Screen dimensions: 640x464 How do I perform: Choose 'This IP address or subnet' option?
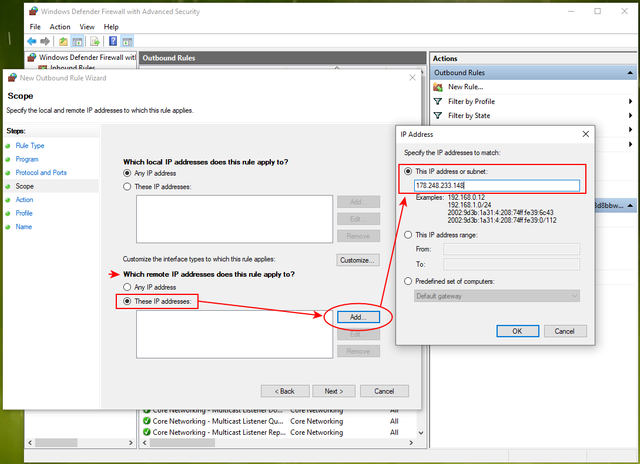click(408, 171)
